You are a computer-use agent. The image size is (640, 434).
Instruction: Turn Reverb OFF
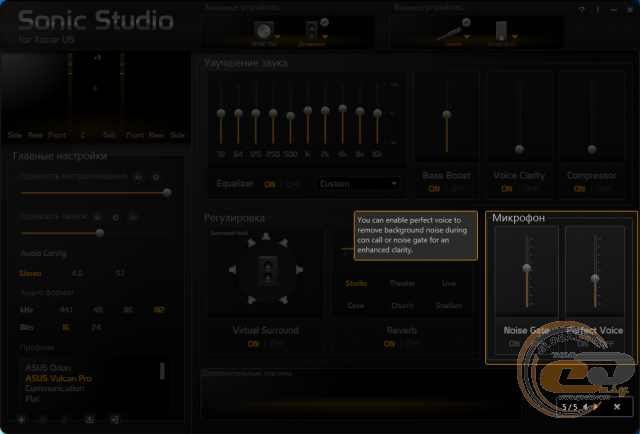[413, 344]
